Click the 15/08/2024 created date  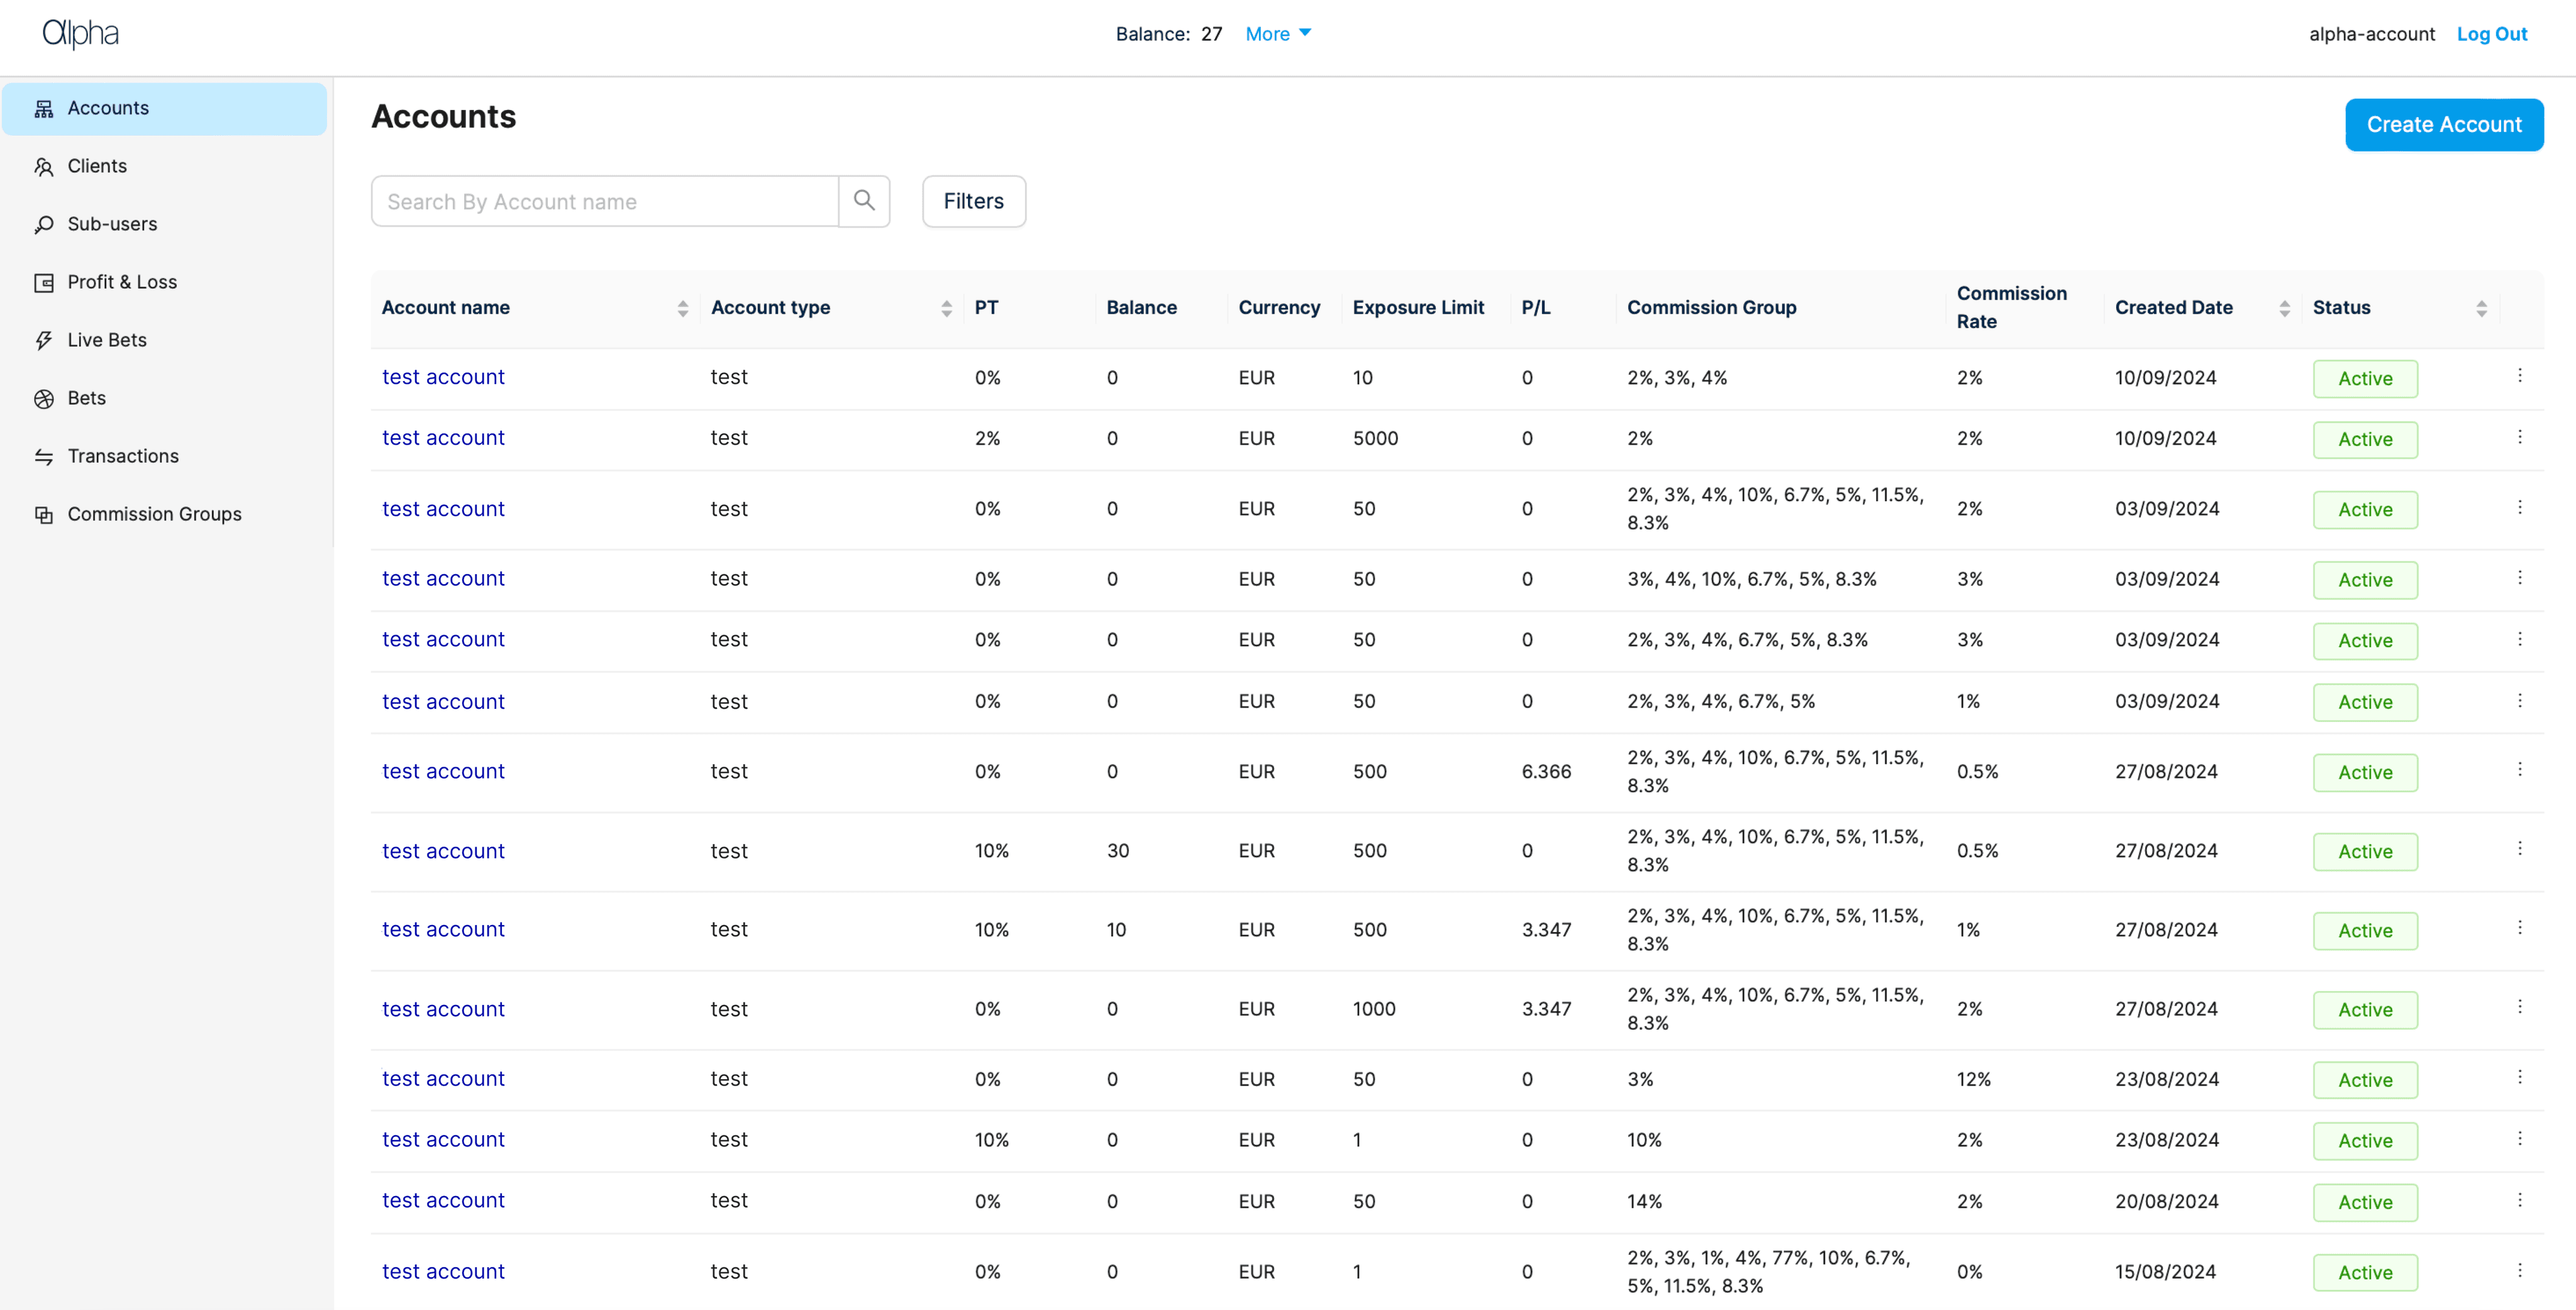point(2165,1272)
